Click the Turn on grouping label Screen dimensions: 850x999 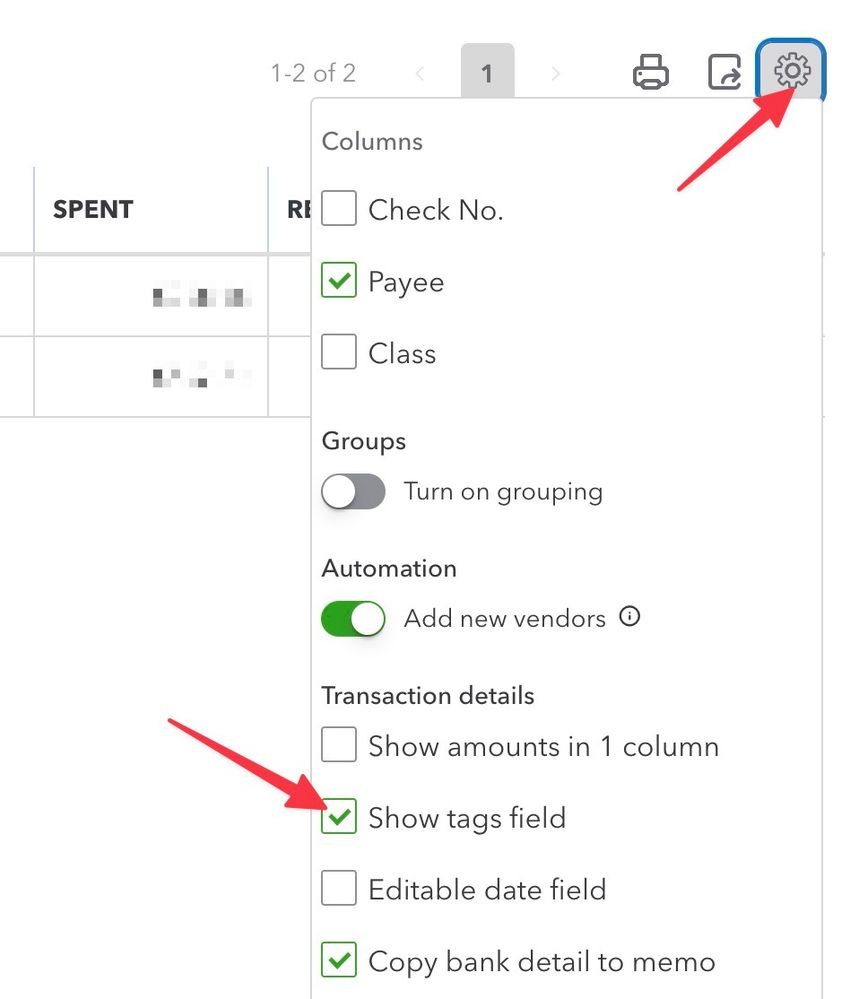point(503,492)
